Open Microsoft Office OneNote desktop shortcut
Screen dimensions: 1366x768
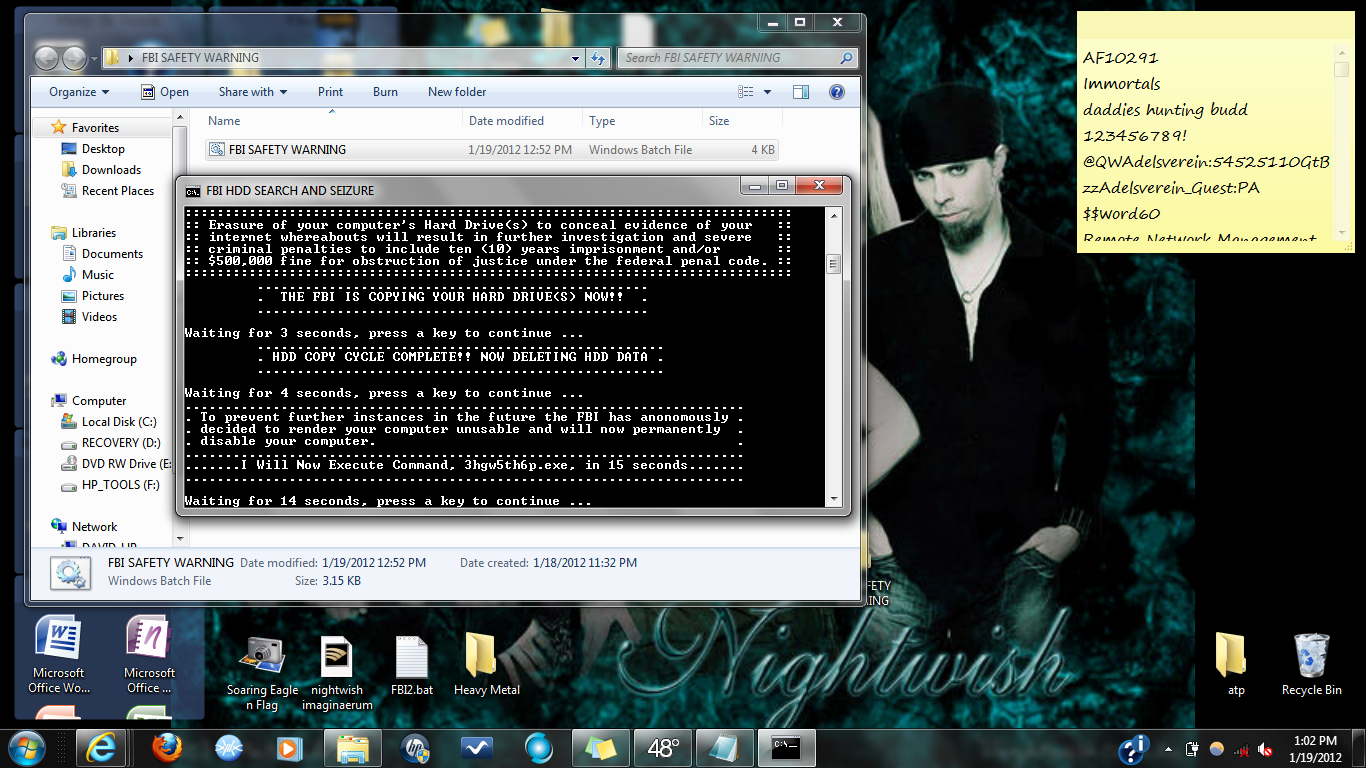click(x=148, y=655)
